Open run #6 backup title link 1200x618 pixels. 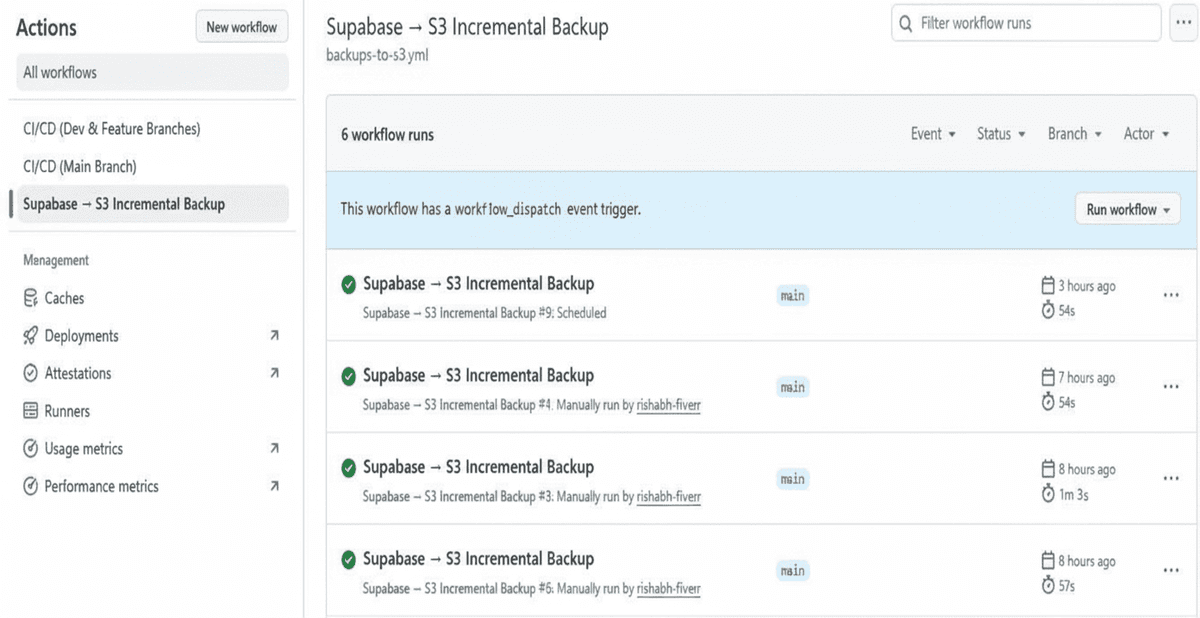(x=478, y=559)
